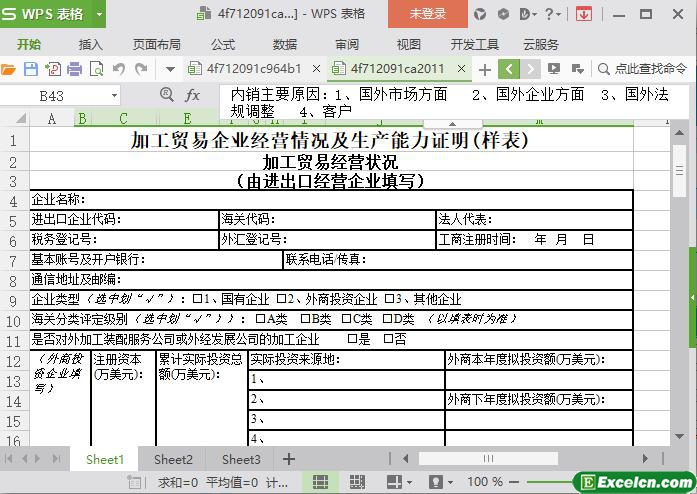Viewport: 697px width, 494px height.
Task: Select column C header
Action: point(123,118)
